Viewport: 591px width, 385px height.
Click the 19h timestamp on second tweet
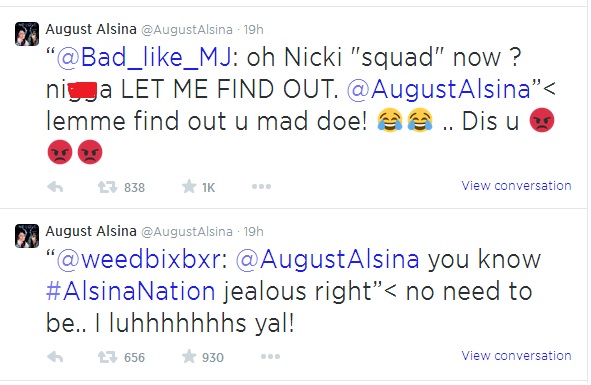(x=254, y=232)
